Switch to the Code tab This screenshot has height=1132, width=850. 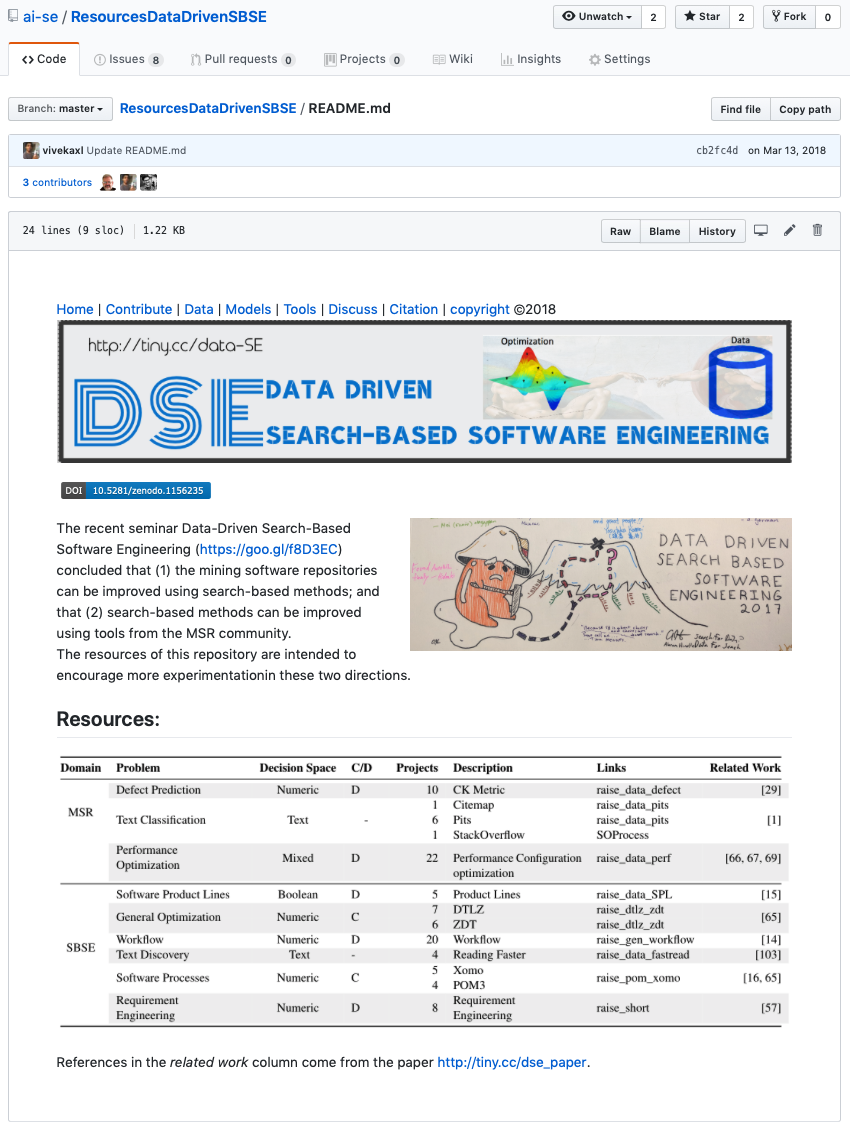[x=44, y=59]
